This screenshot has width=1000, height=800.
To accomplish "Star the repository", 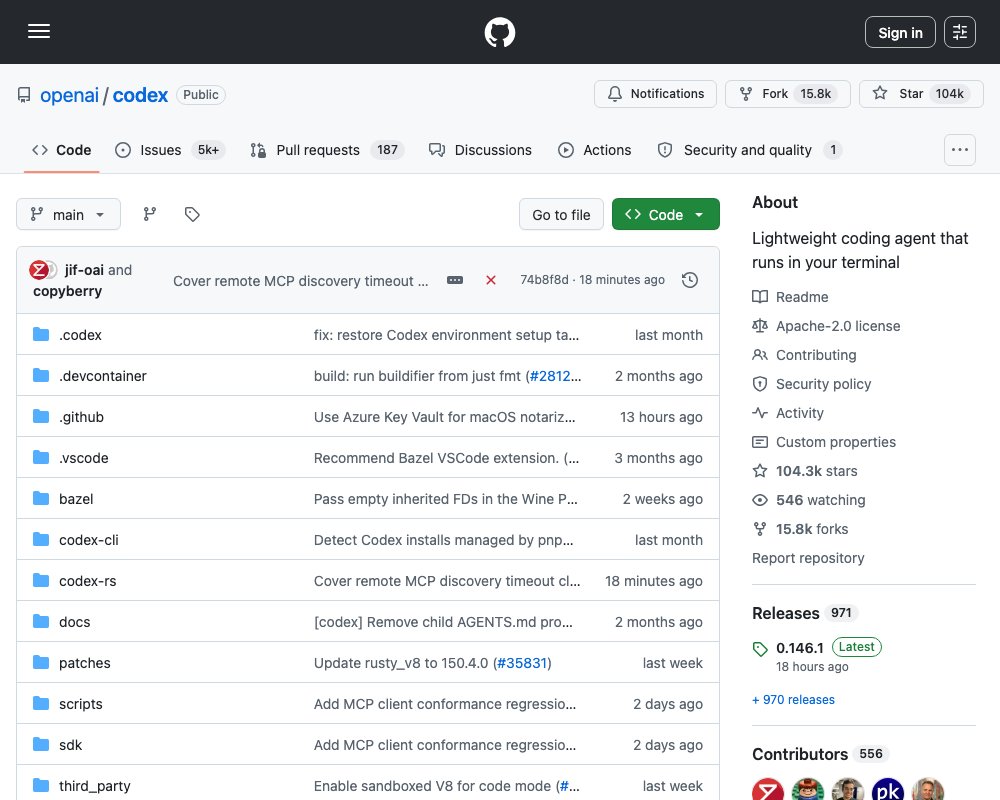I will (921, 94).
